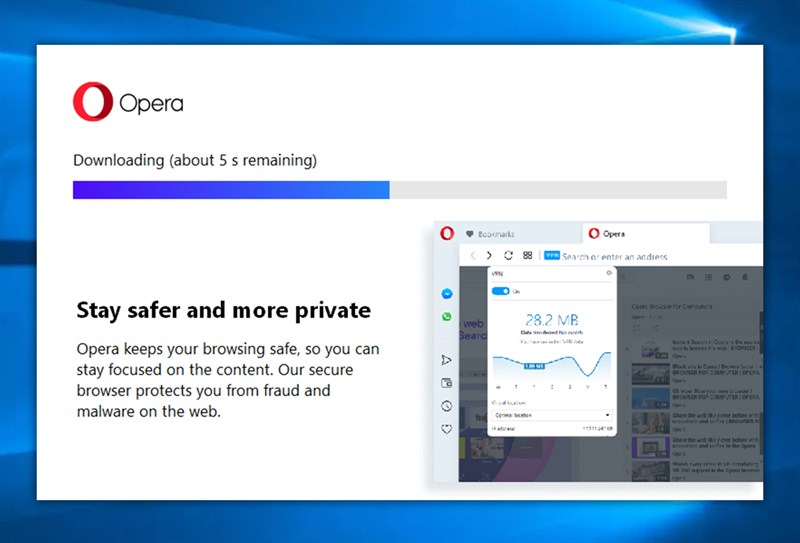This screenshot has height=543, width=800.
Task: Click the Opera logo in the installer header
Action: click(x=128, y=102)
